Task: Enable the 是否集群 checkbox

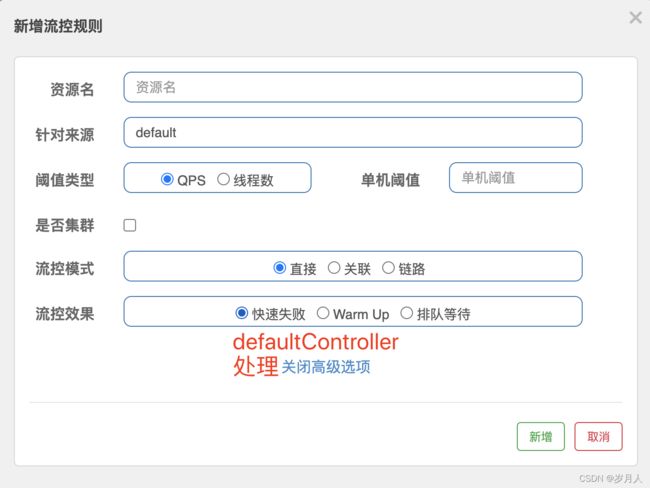Action: pos(130,225)
